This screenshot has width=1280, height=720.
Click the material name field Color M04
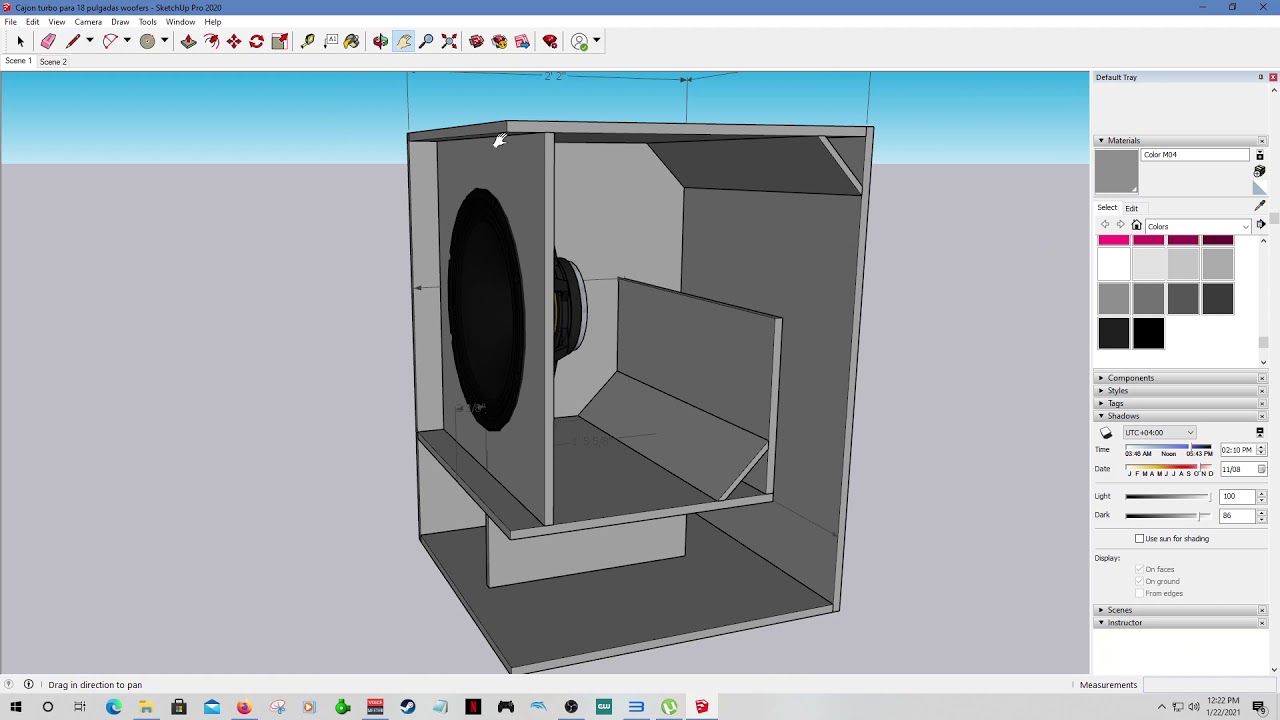(x=1195, y=155)
